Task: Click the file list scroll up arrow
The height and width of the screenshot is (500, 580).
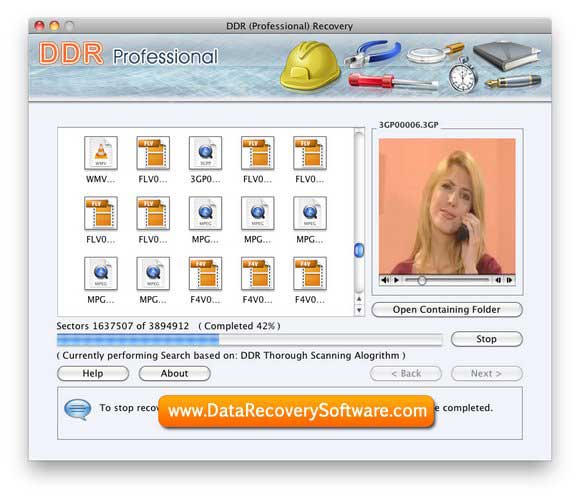Action: [x=359, y=299]
